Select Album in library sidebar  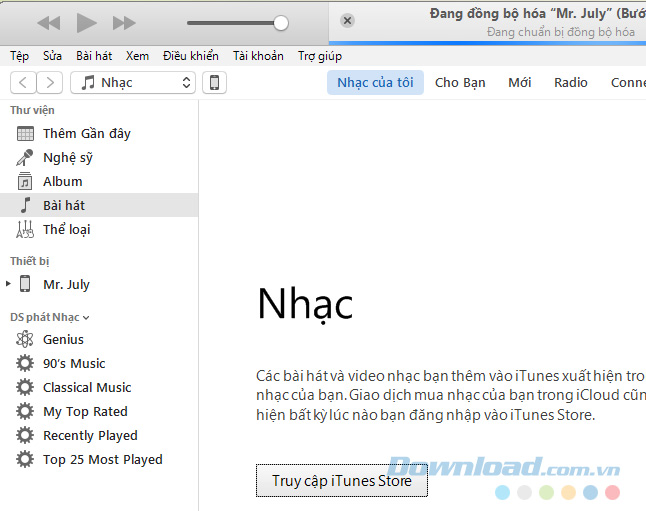pos(99,181)
